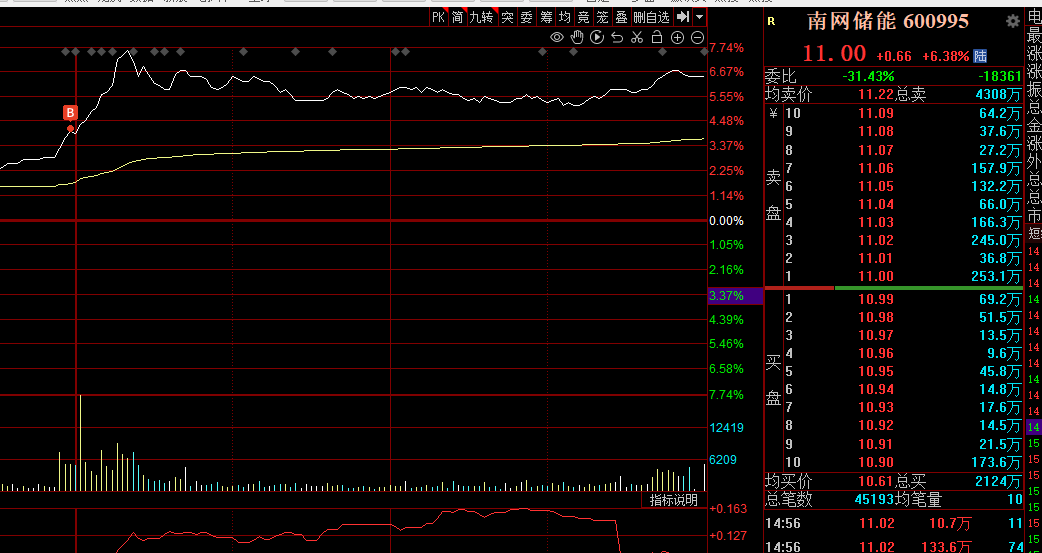Select the scissors cut tool
Image resolution: width=1042 pixels, height=553 pixels.
[x=637, y=37]
